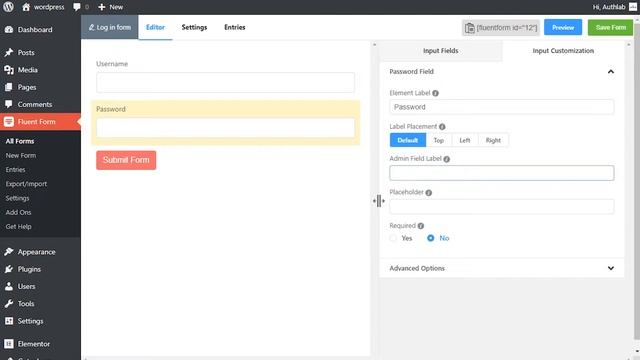Open Add Ons submenu item
640x360 pixels.
coord(18,212)
